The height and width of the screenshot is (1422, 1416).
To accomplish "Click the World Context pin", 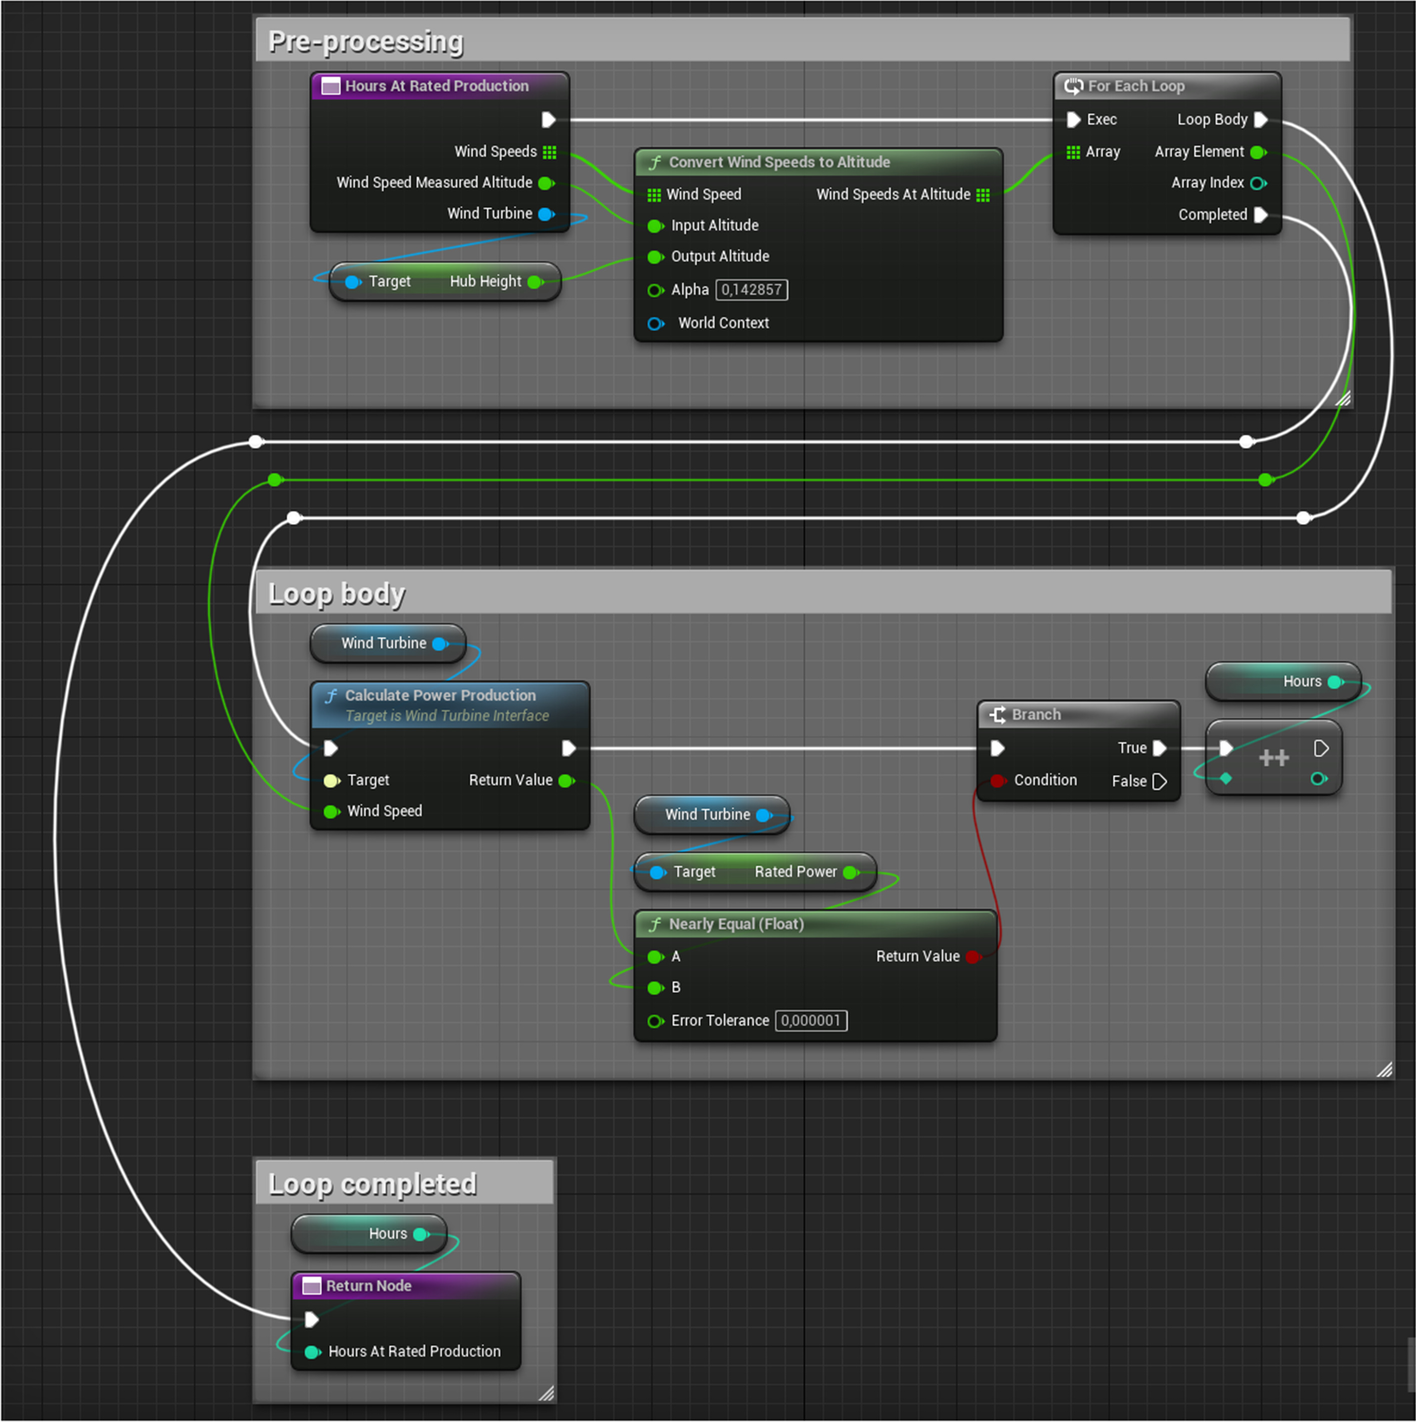I will click(x=655, y=323).
